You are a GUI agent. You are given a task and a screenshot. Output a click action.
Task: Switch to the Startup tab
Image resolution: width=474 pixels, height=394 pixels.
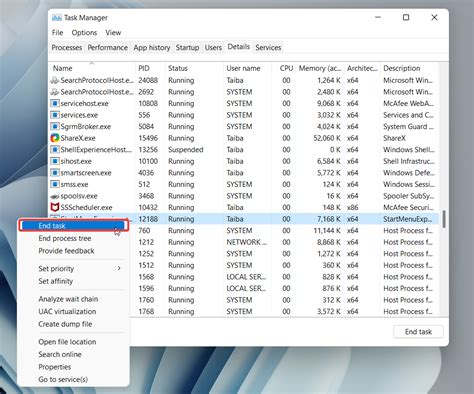187,48
